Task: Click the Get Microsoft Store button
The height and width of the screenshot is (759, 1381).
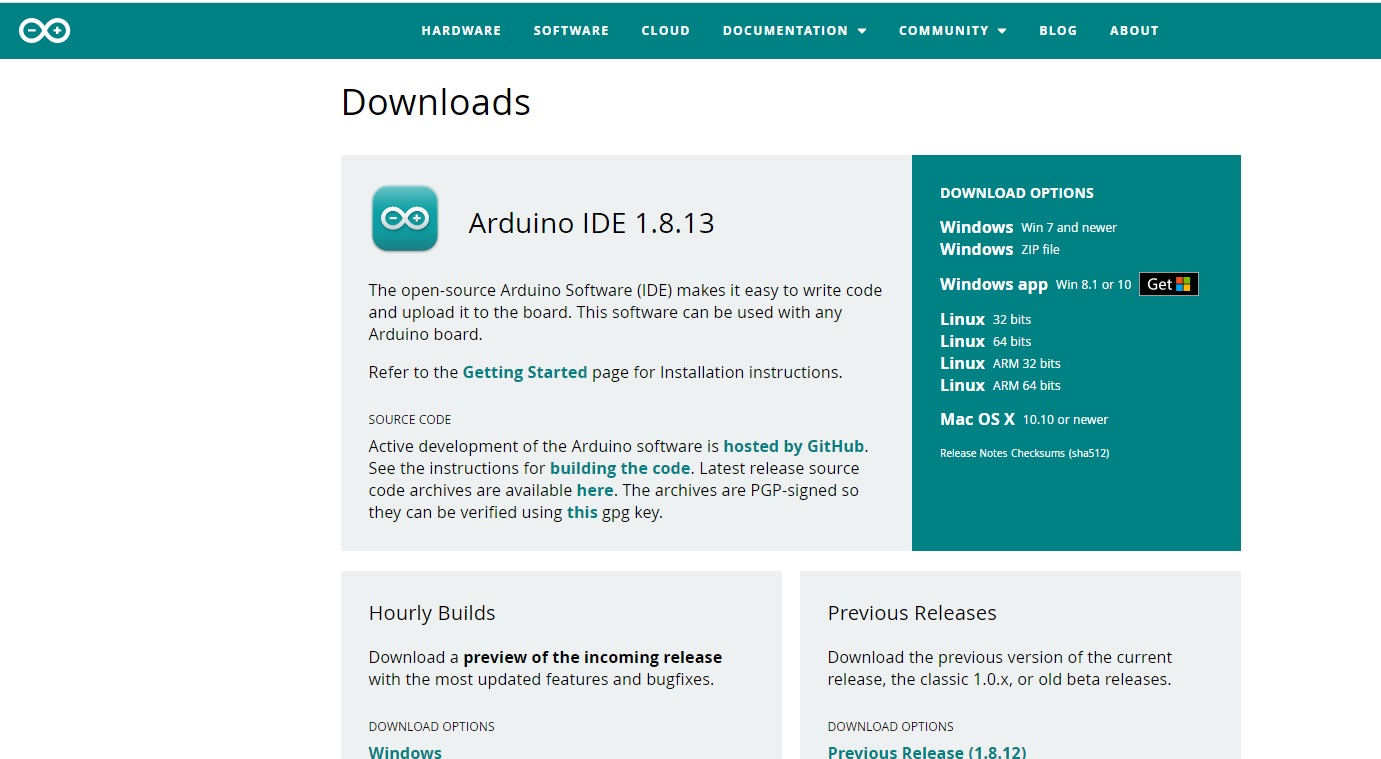Action: pos(1169,284)
